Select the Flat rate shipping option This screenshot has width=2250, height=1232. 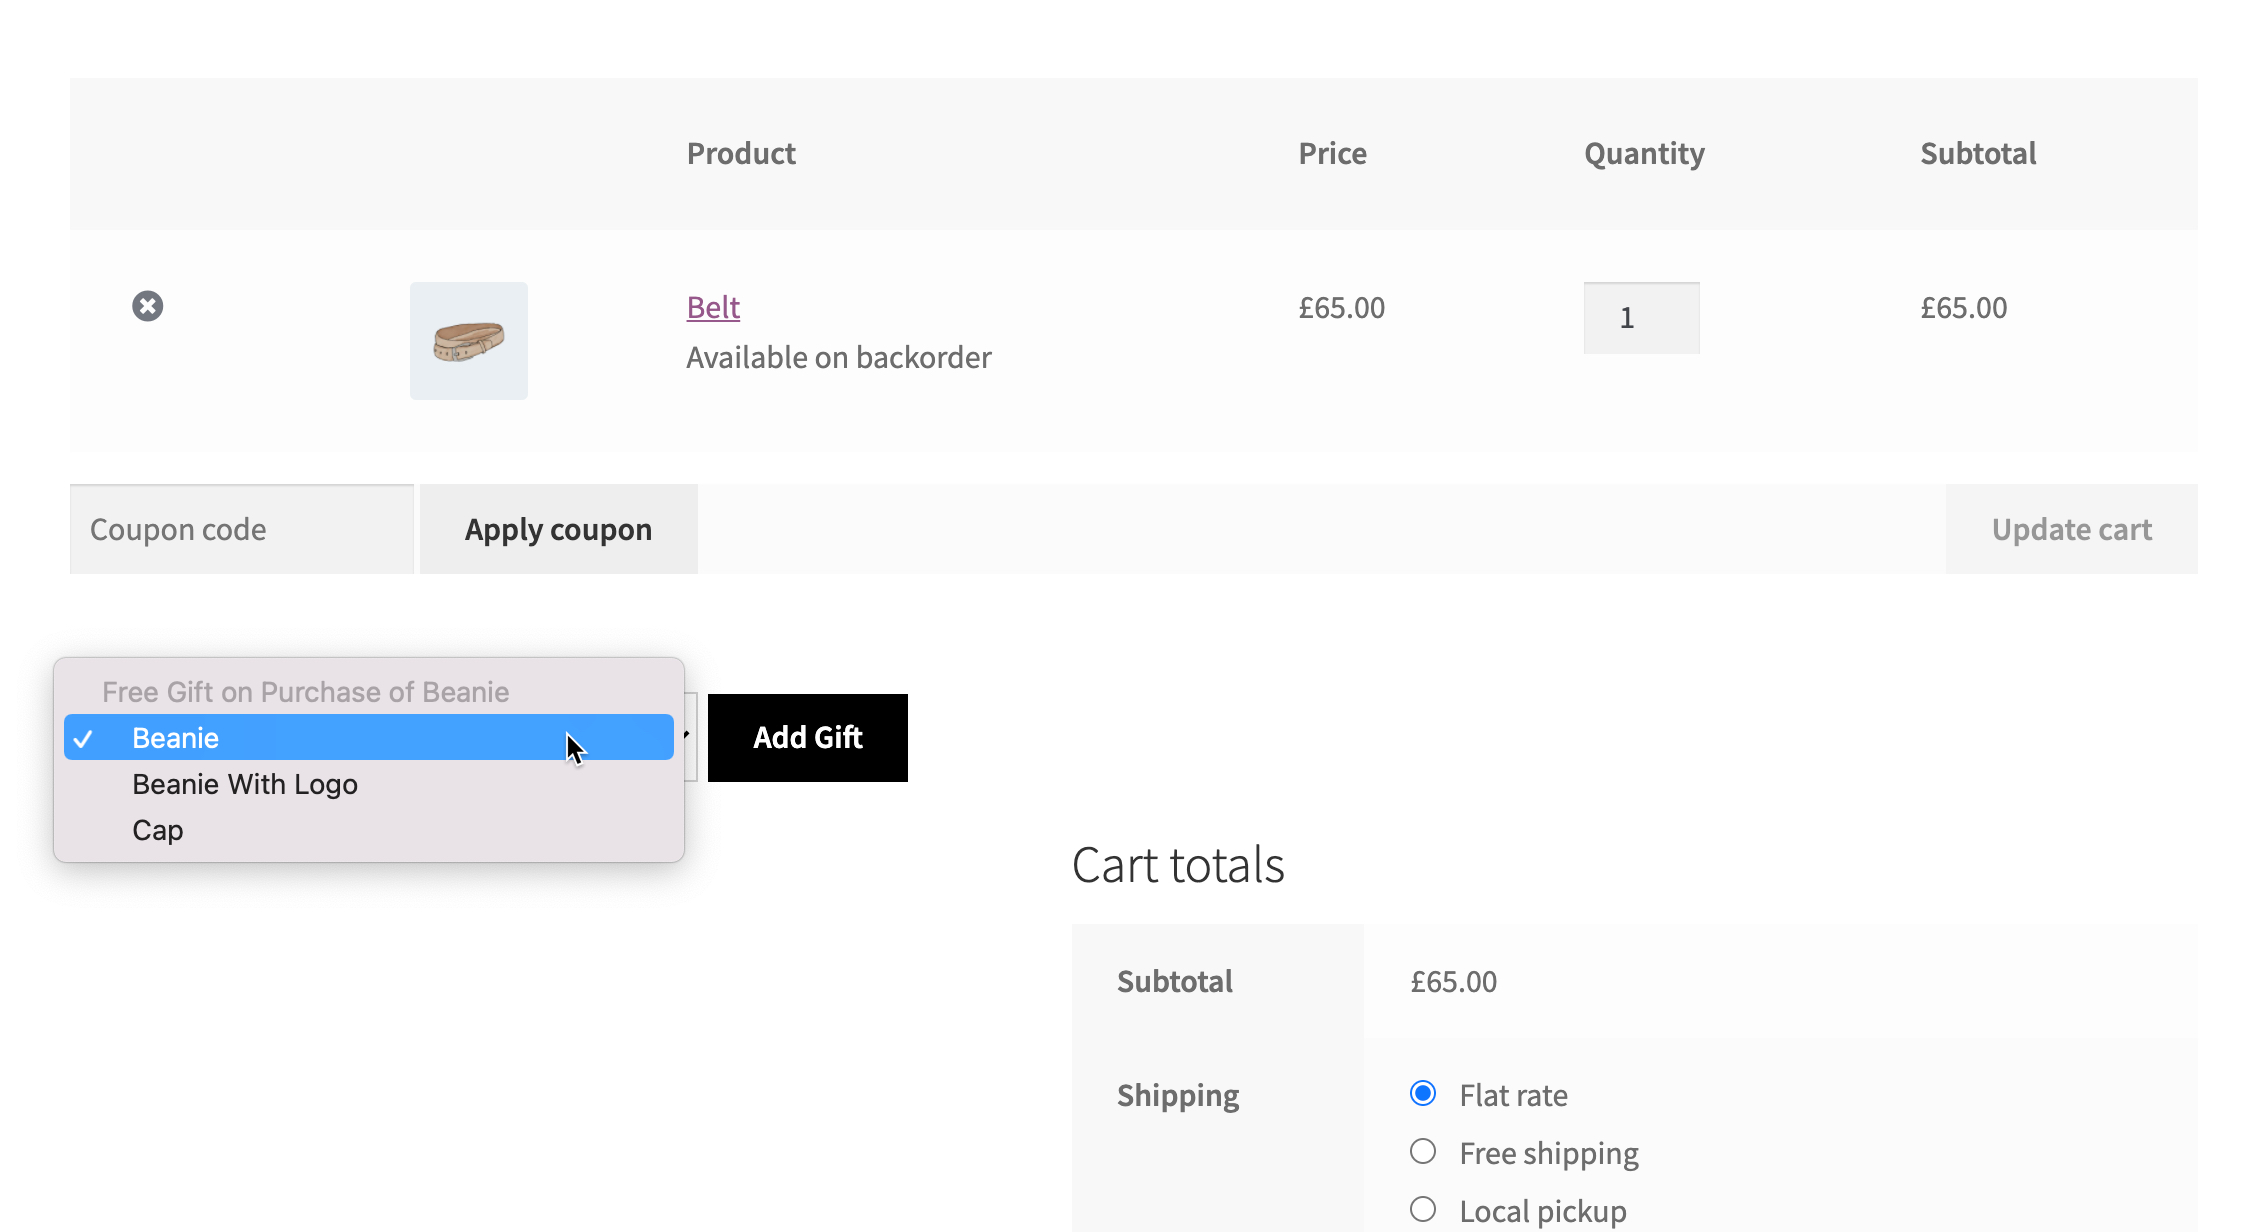click(1423, 1094)
